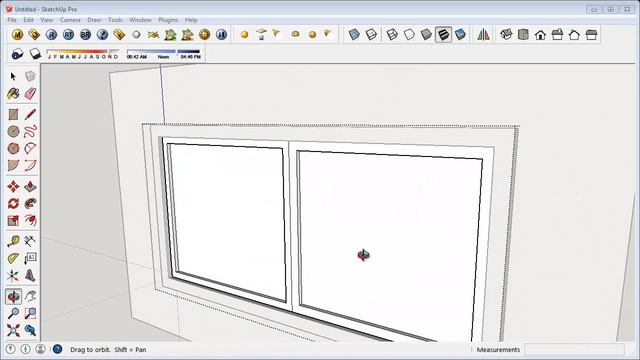Select the 2-Point Arc tool

(30, 165)
